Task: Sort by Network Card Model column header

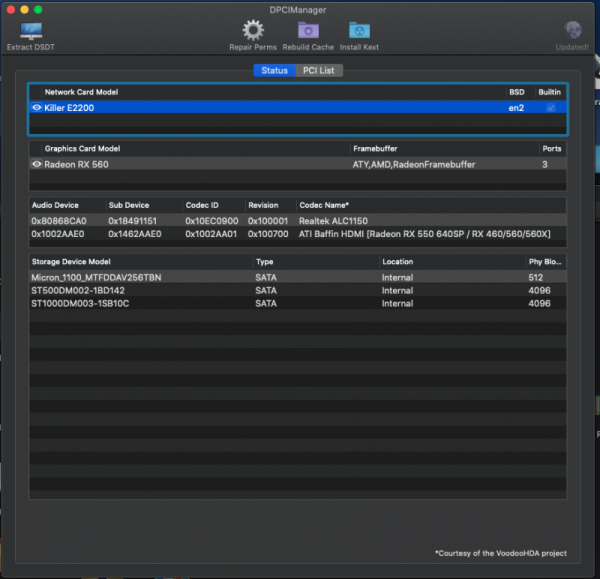Action: 82,92
